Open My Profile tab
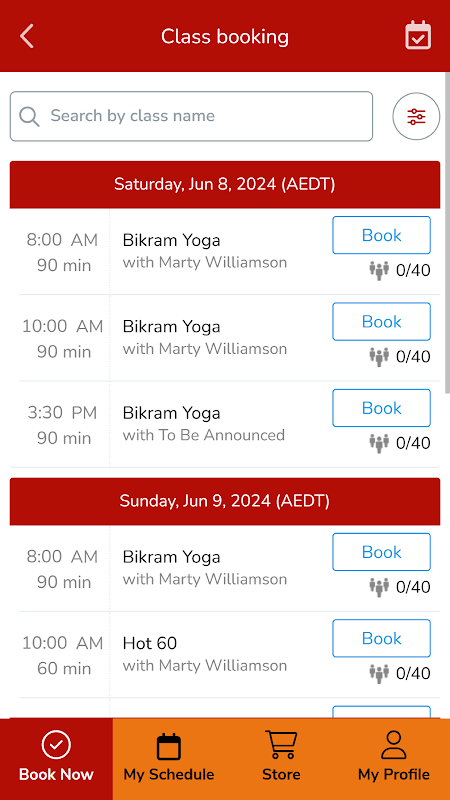 coord(394,756)
